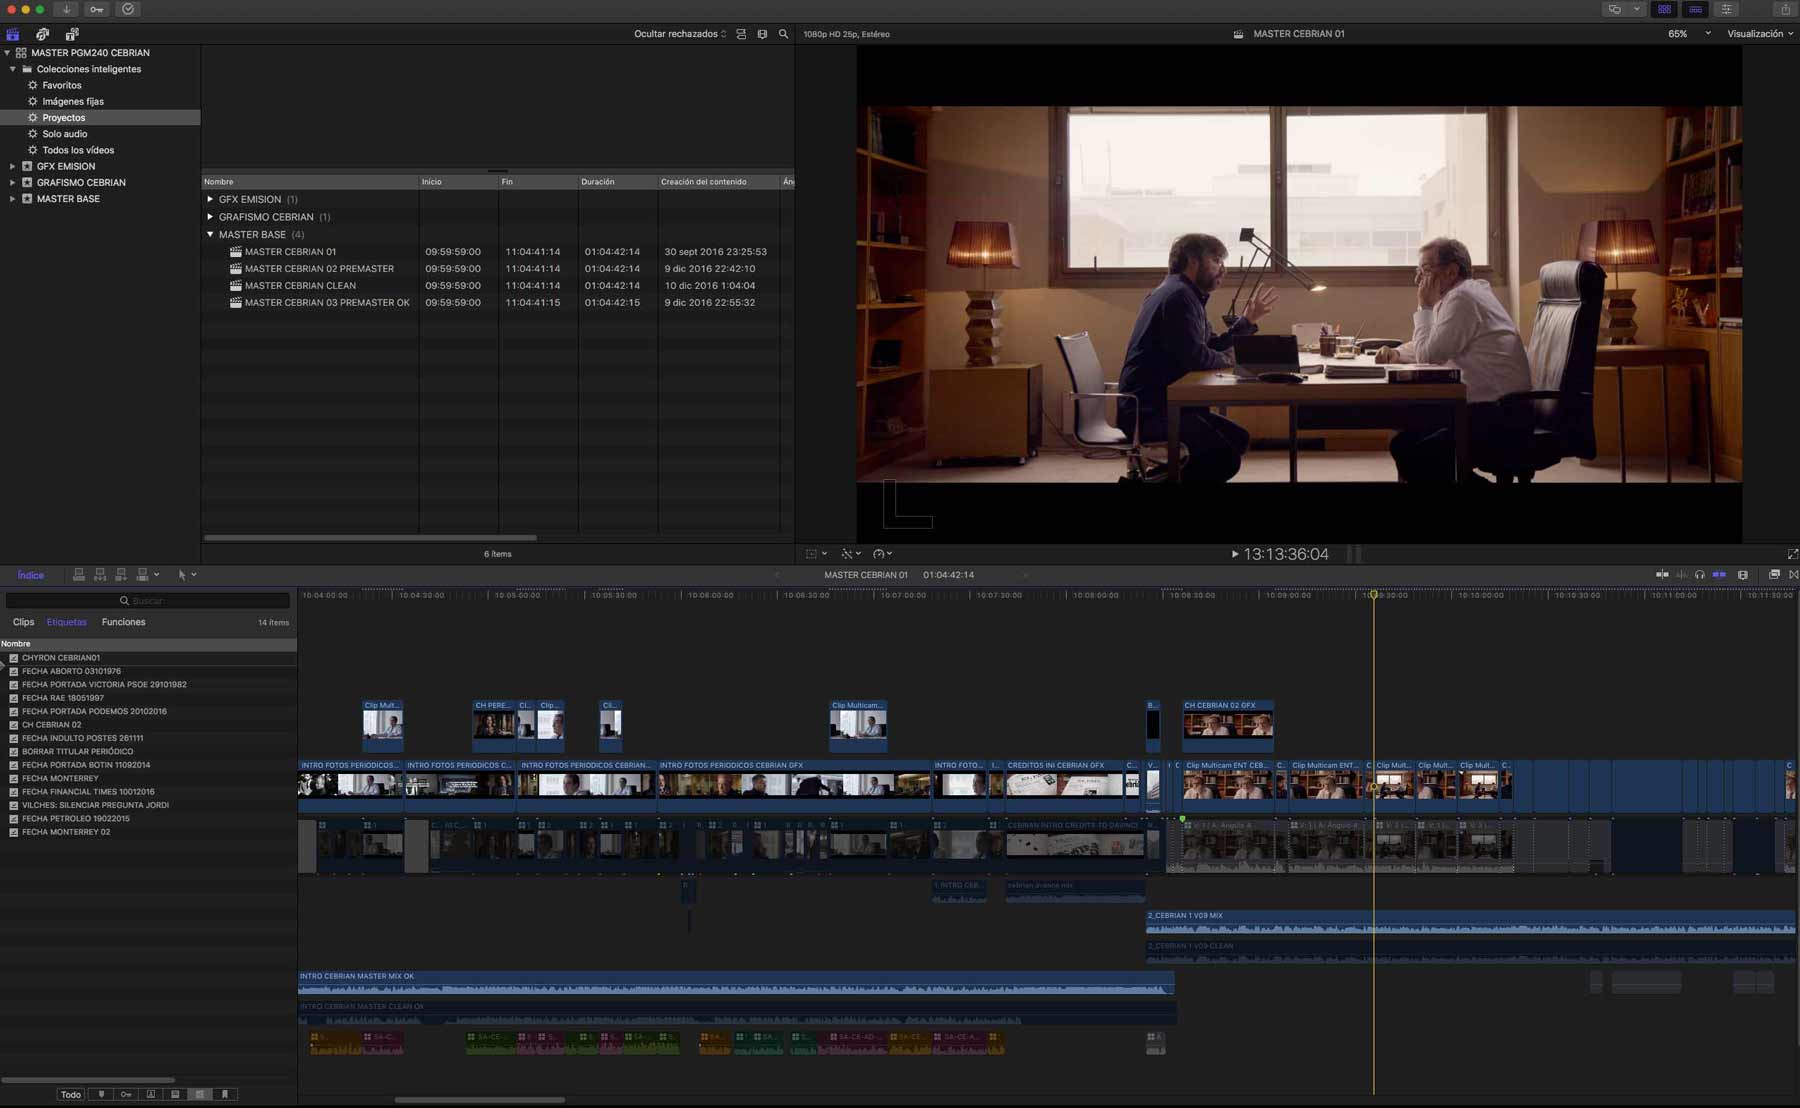This screenshot has width=1800, height=1108.
Task: Open the Inspector sliders icon
Action: 1727,9
